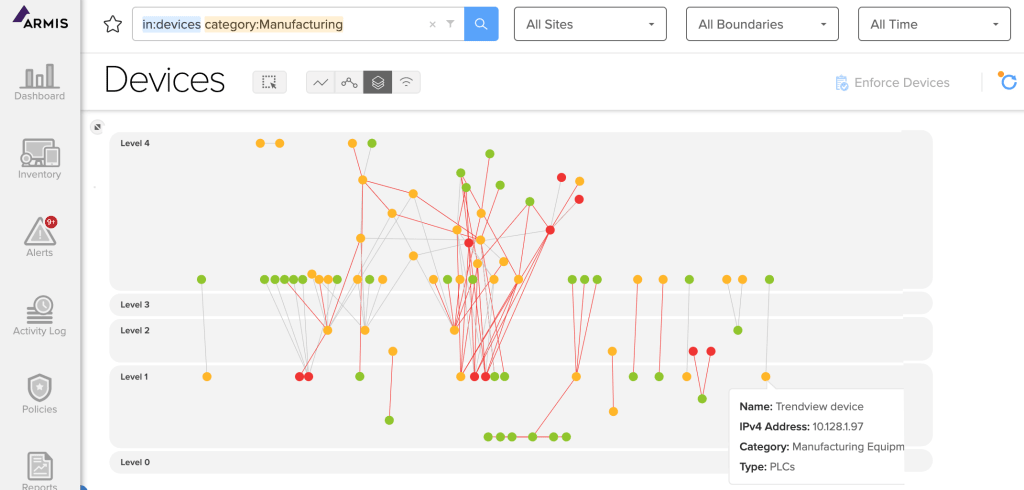Open the Policies sidebar section
The height and width of the screenshot is (490, 1024).
tap(40, 395)
